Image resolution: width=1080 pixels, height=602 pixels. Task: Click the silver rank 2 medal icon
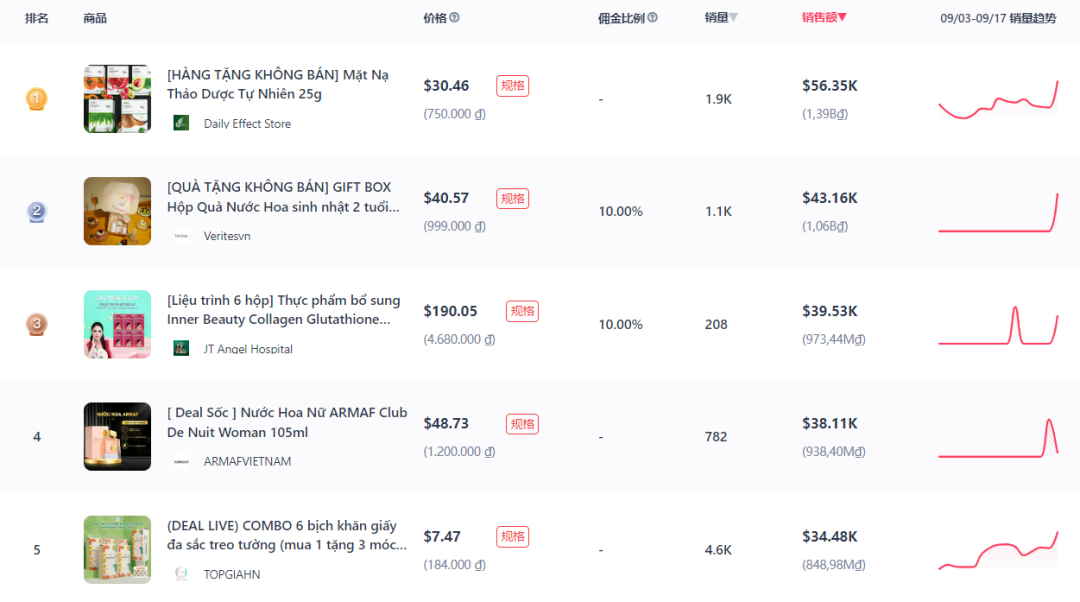tap(37, 211)
